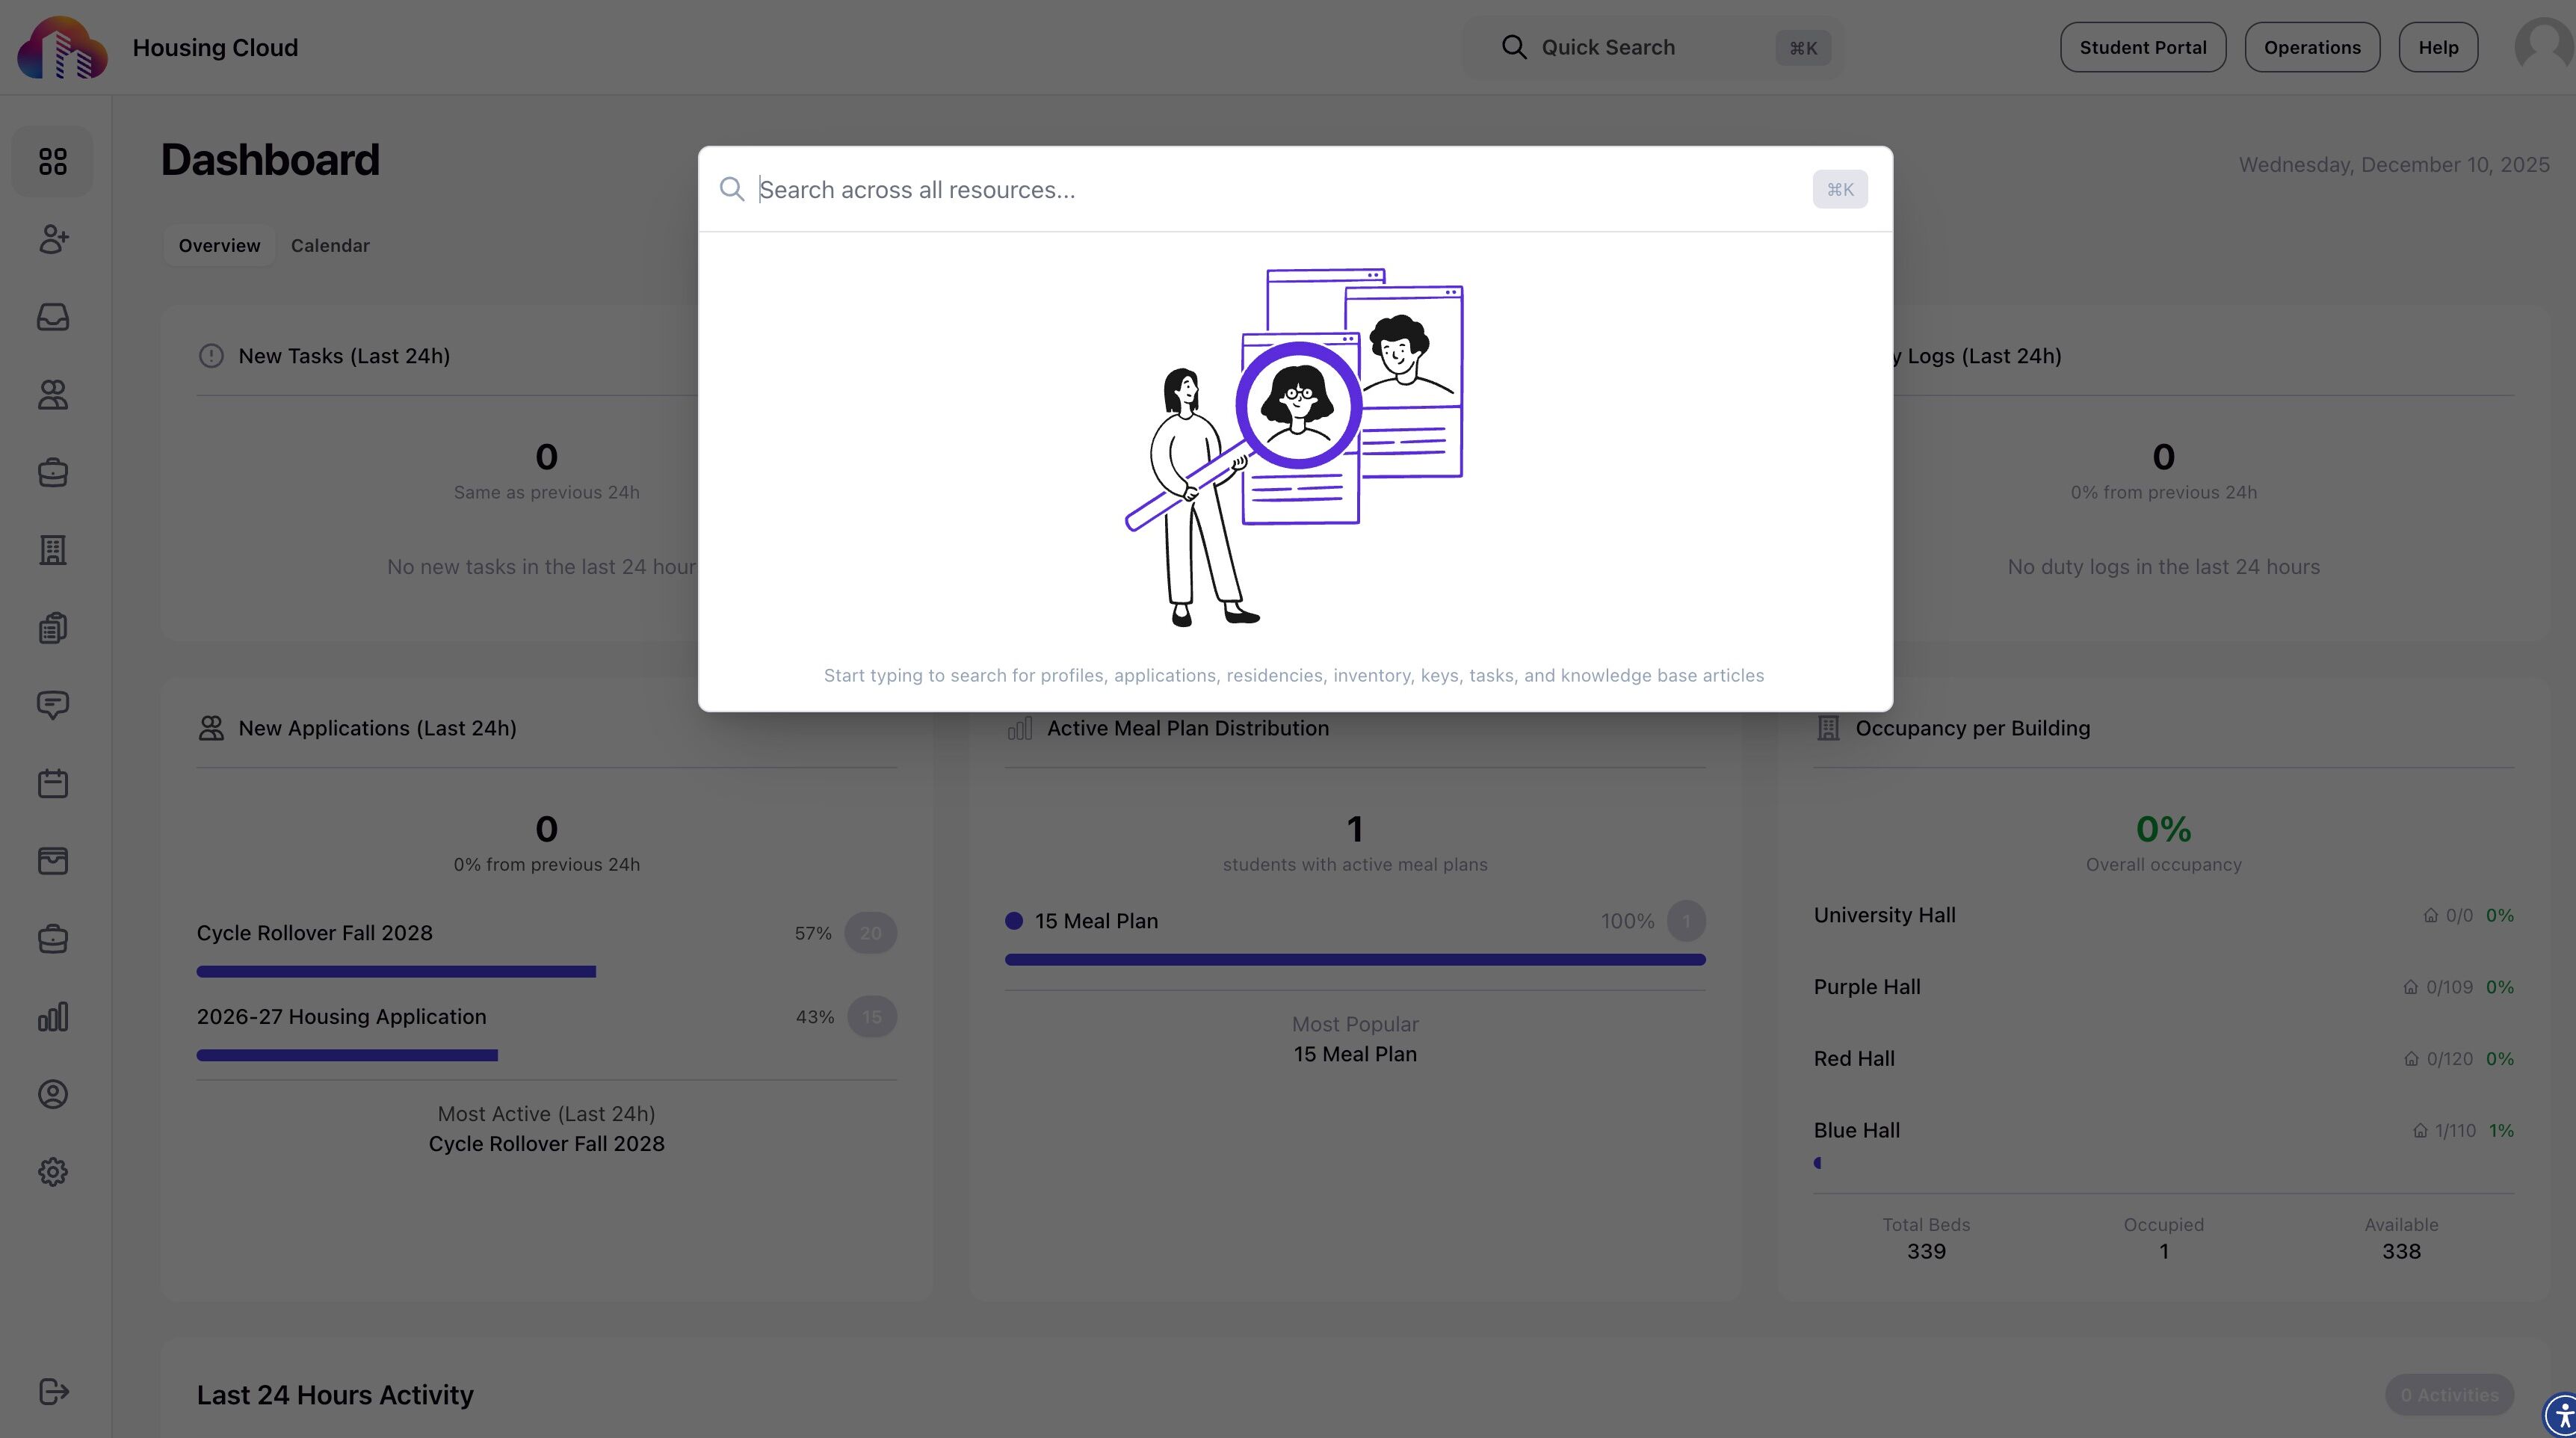Open the calendar icon in sidebar
2576x1438 pixels.
53,783
